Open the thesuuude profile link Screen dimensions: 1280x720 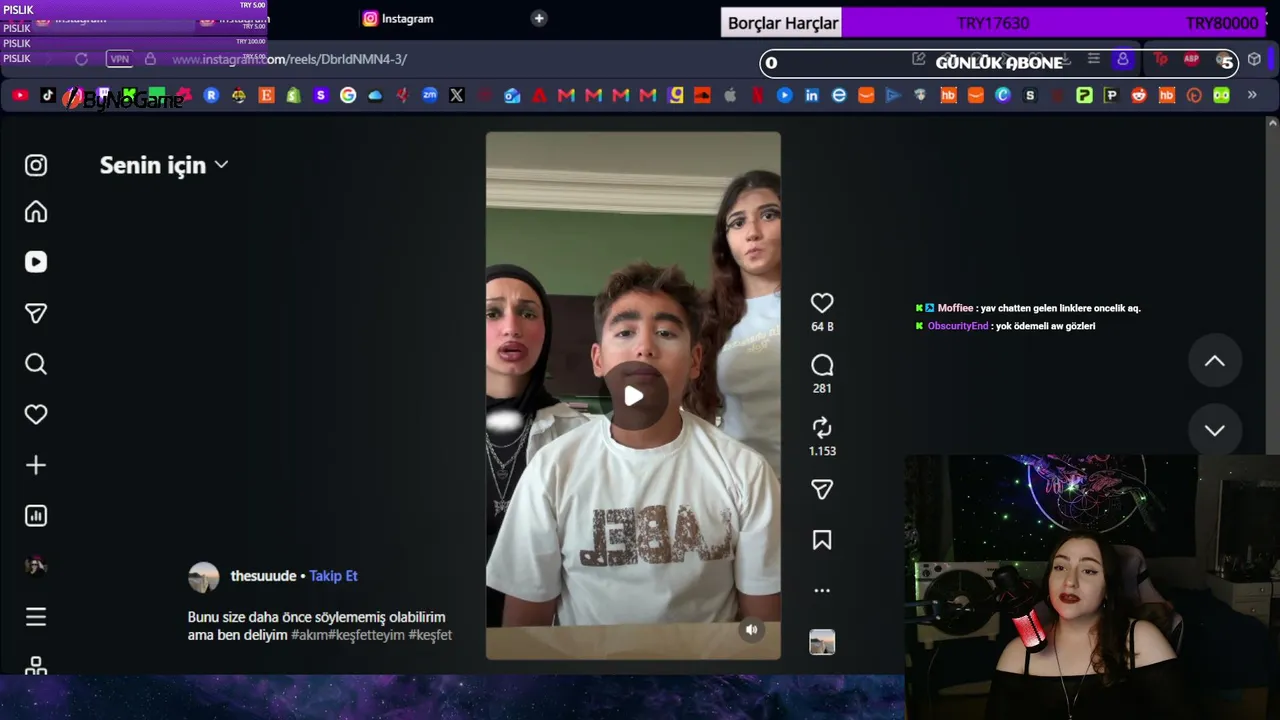263,576
